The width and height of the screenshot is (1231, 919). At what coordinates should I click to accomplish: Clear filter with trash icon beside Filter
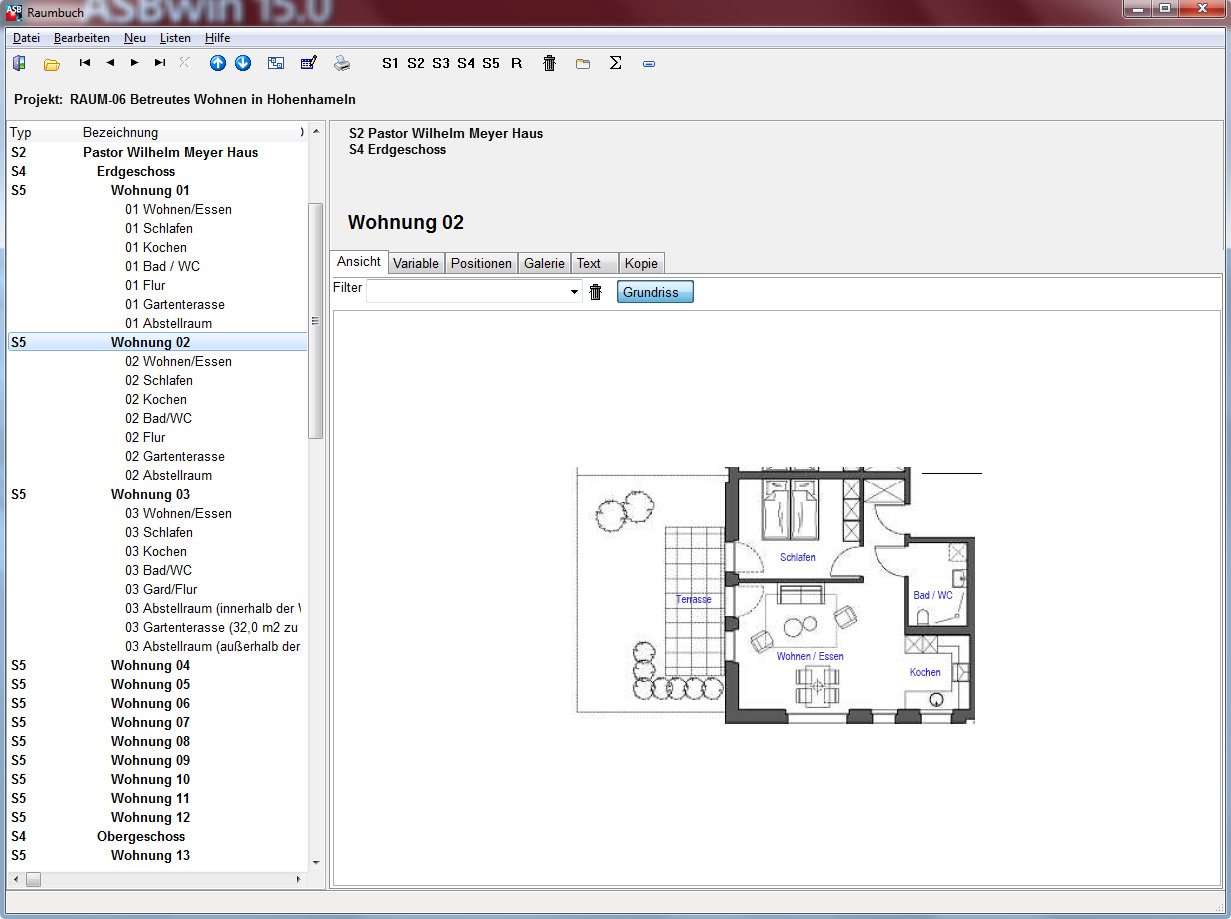596,292
